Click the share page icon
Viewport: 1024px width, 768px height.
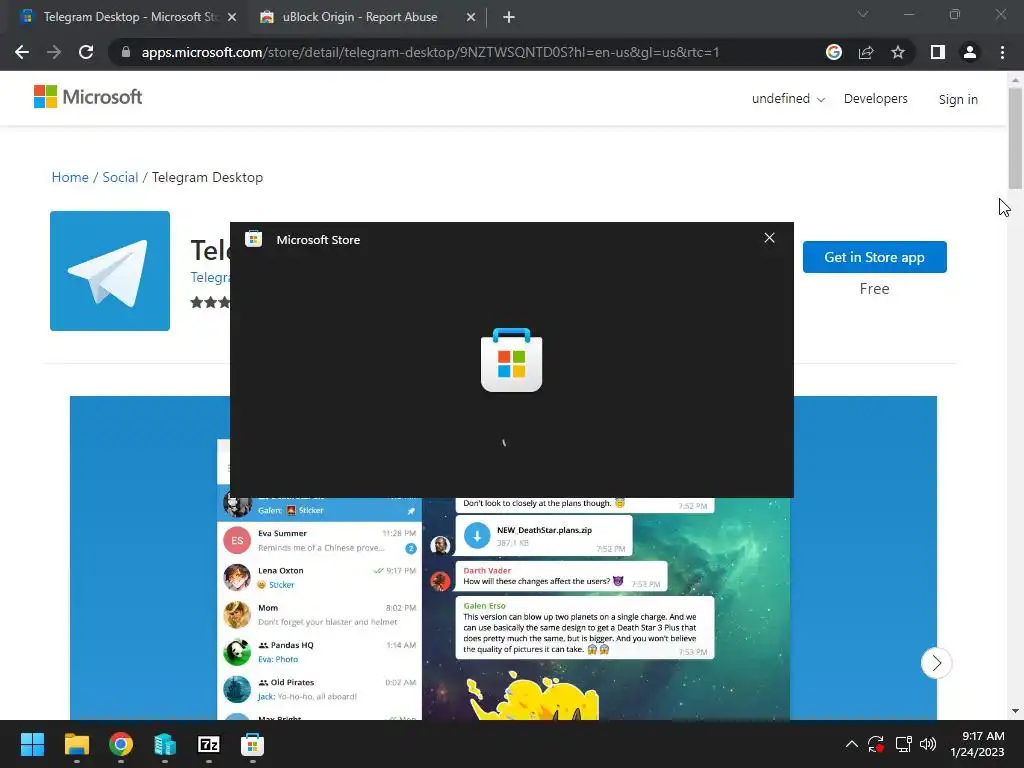[866, 52]
